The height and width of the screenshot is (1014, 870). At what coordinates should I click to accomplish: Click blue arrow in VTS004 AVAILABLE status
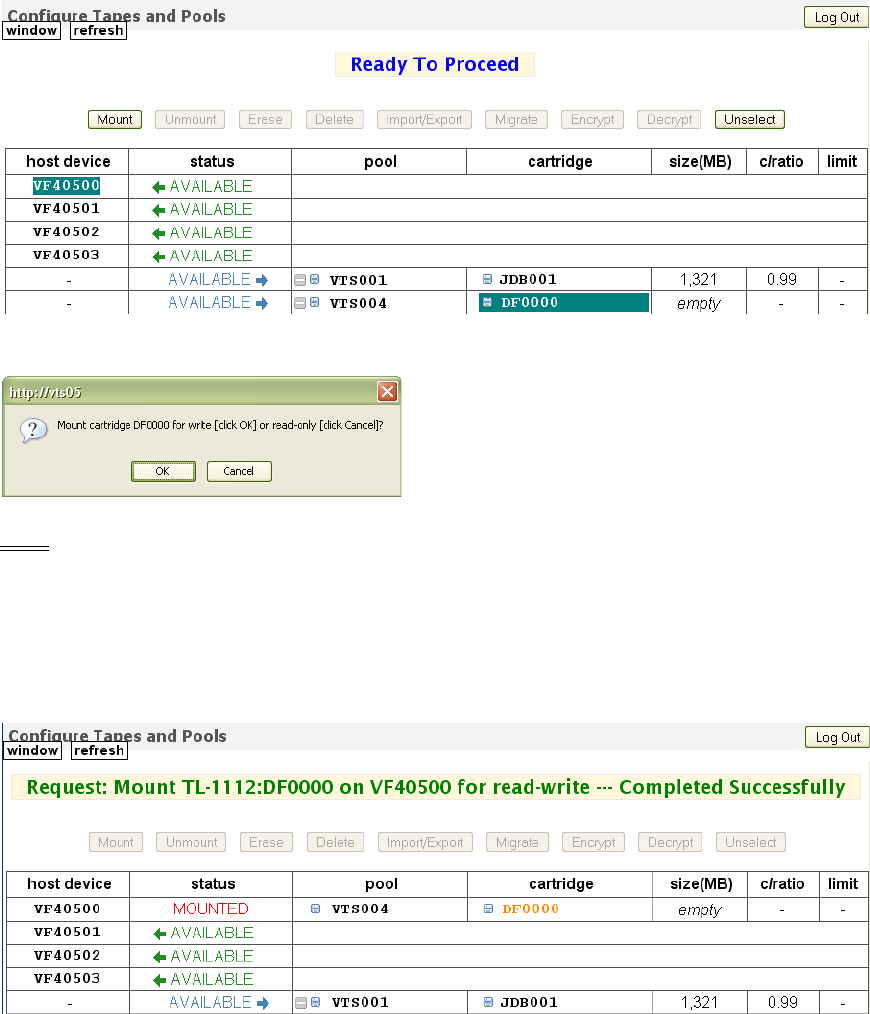point(263,303)
